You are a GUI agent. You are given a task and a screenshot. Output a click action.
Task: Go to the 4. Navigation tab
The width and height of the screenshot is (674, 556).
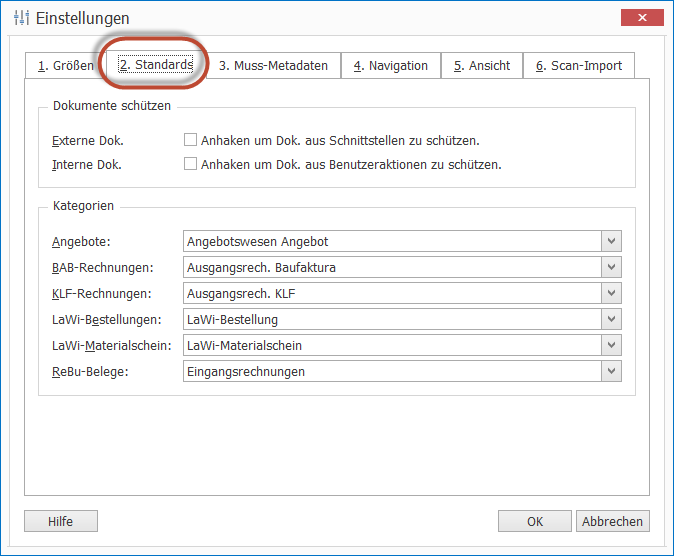(x=390, y=66)
